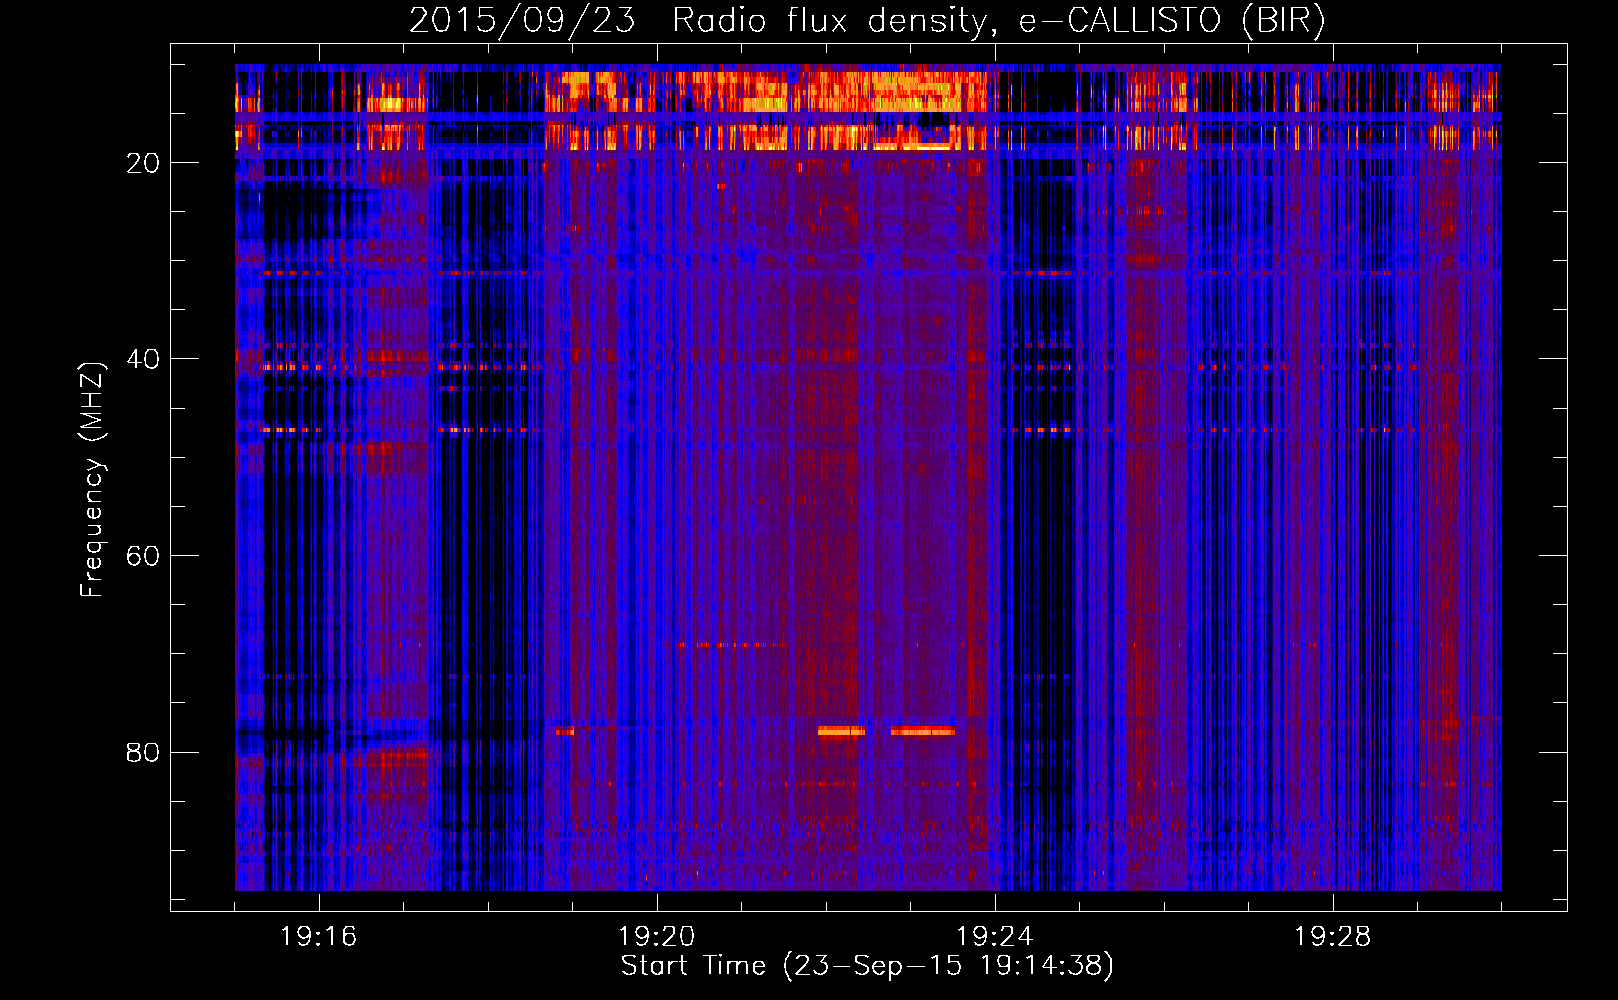Click the shorter bright orange bar near 78 MHz at 19:22
The image size is (1618, 1000).
pyautogui.click(x=841, y=731)
